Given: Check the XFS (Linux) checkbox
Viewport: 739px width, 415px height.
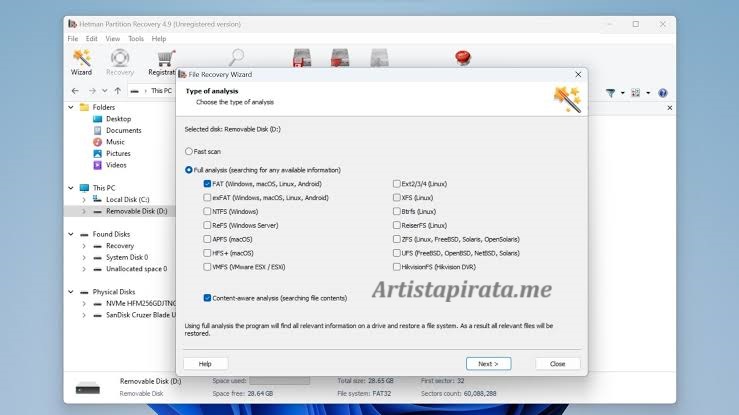Looking at the screenshot, I should [x=396, y=197].
